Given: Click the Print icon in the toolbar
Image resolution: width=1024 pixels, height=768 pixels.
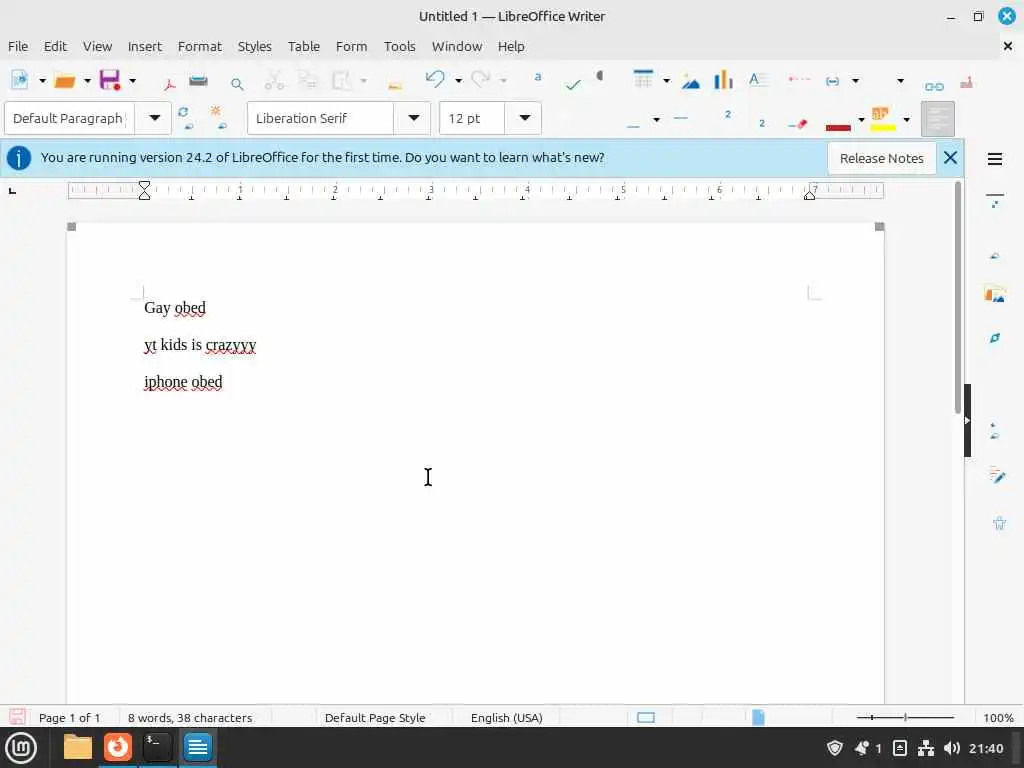Looking at the screenshot, I should click(198, 81).
